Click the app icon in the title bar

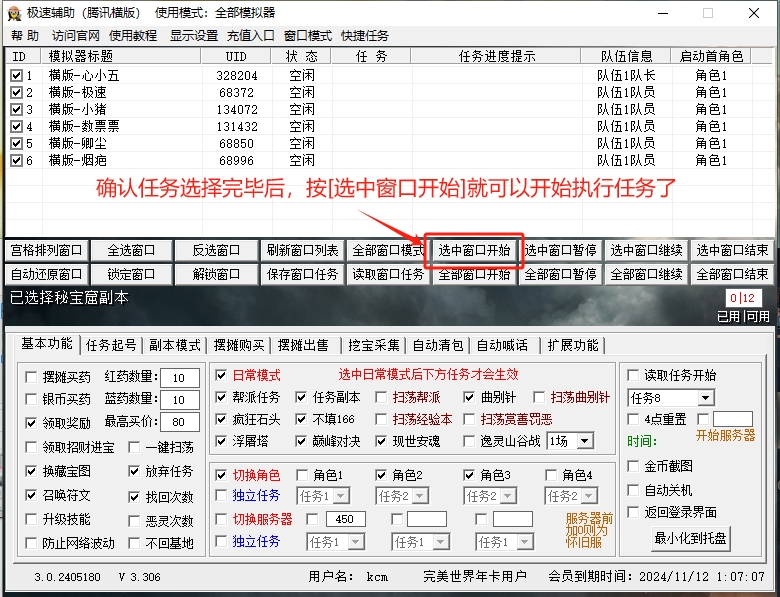[13, 13]
